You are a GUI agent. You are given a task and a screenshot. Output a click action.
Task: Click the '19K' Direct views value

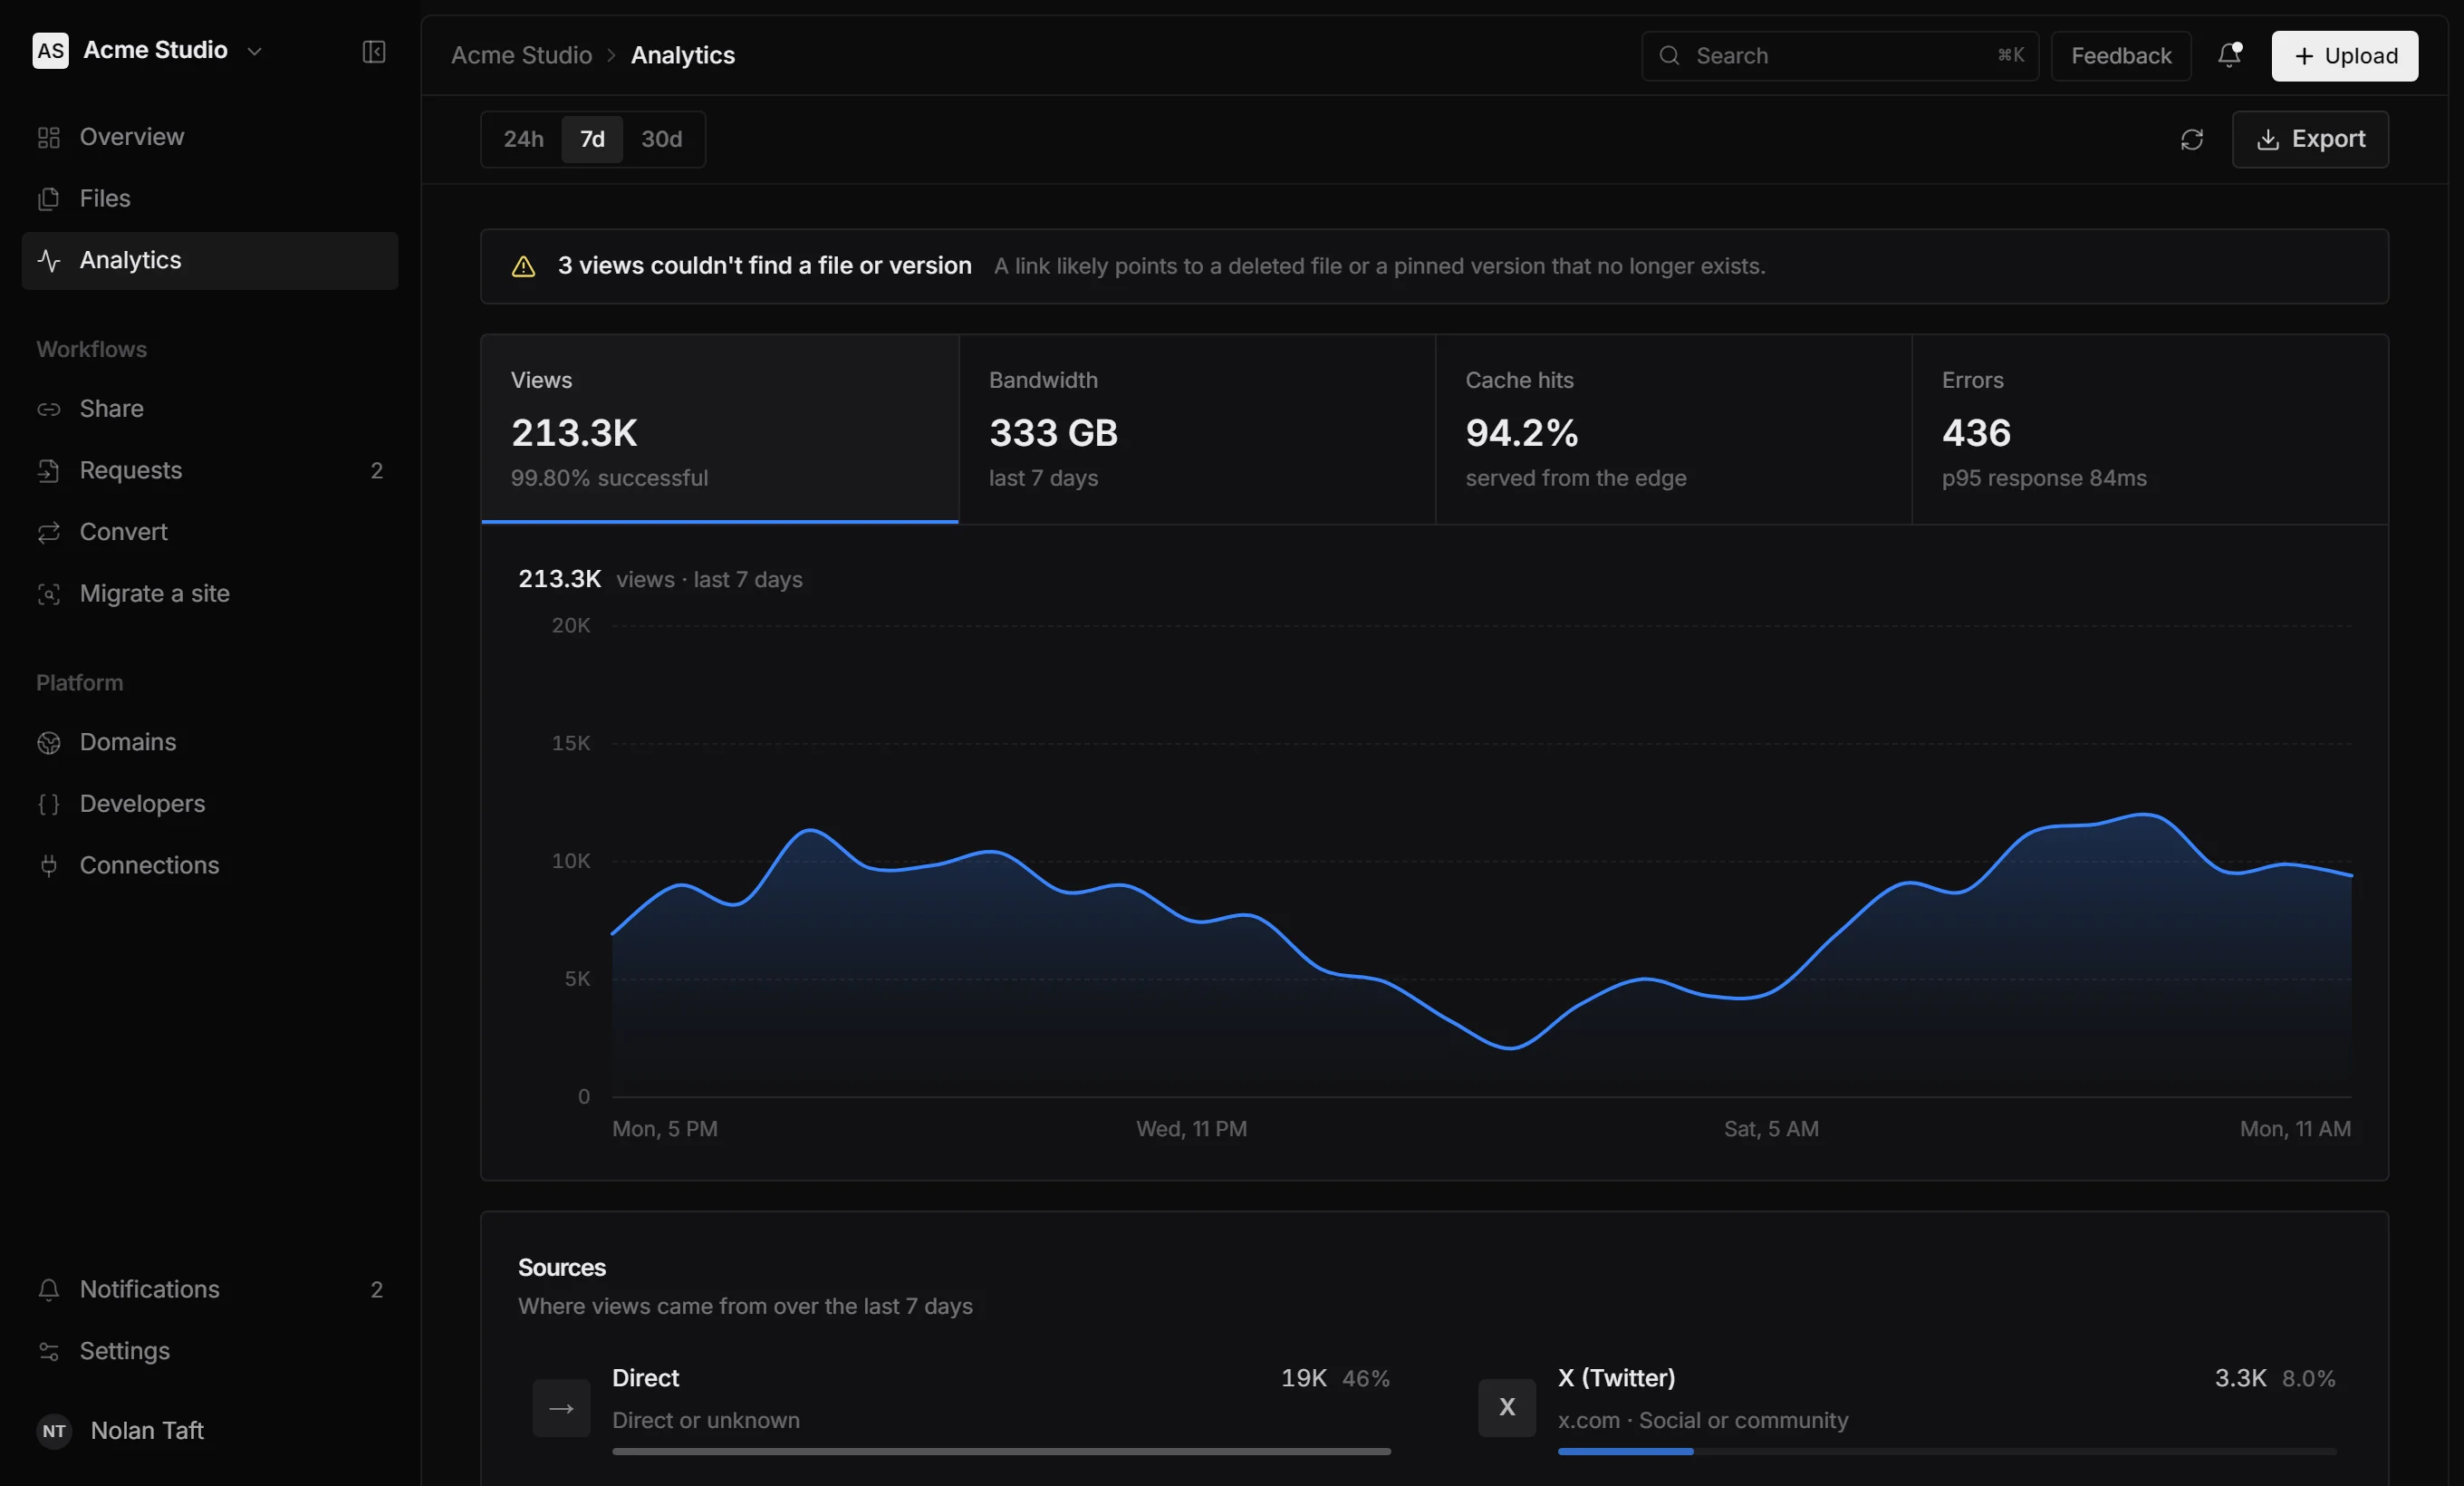click(1303, 1379)
